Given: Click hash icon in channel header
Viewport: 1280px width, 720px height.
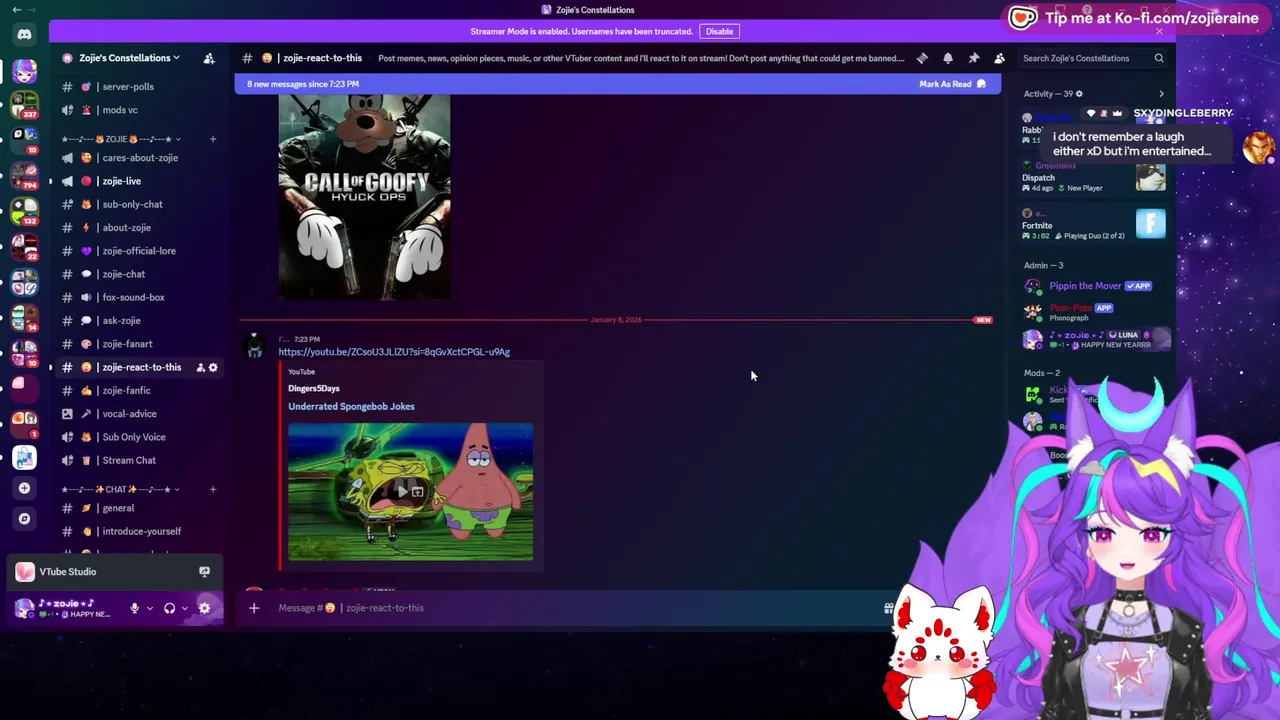Looking at the screenshot, I should click(247, 58).
